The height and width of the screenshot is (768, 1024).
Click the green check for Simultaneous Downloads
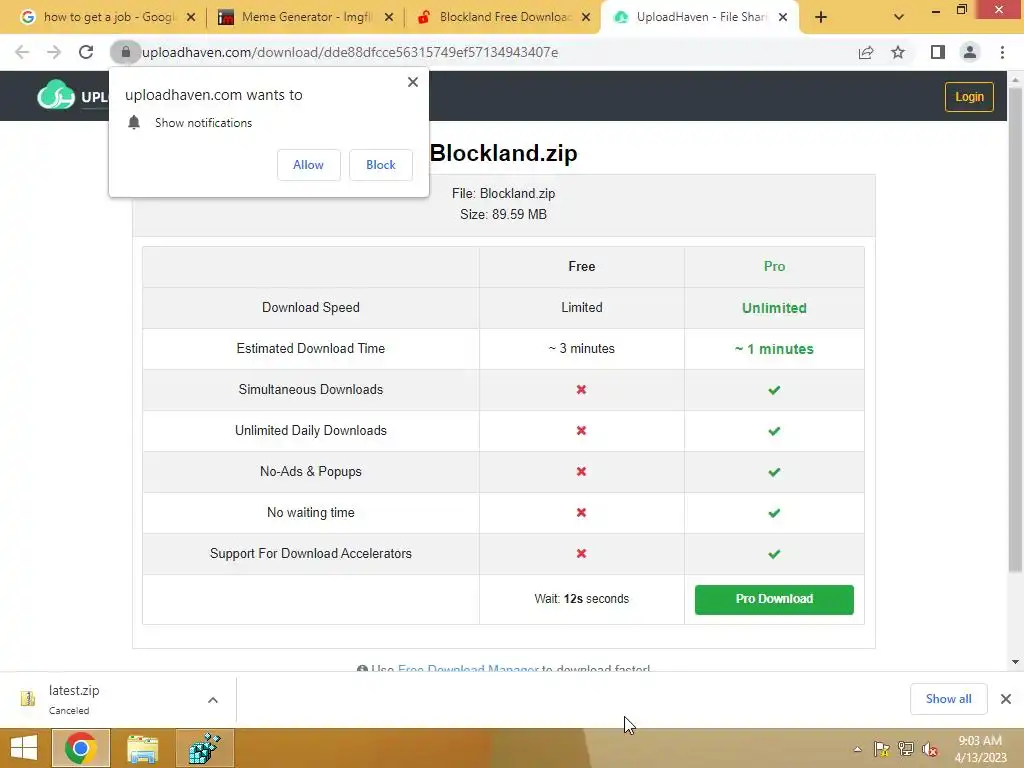[774, 390]
